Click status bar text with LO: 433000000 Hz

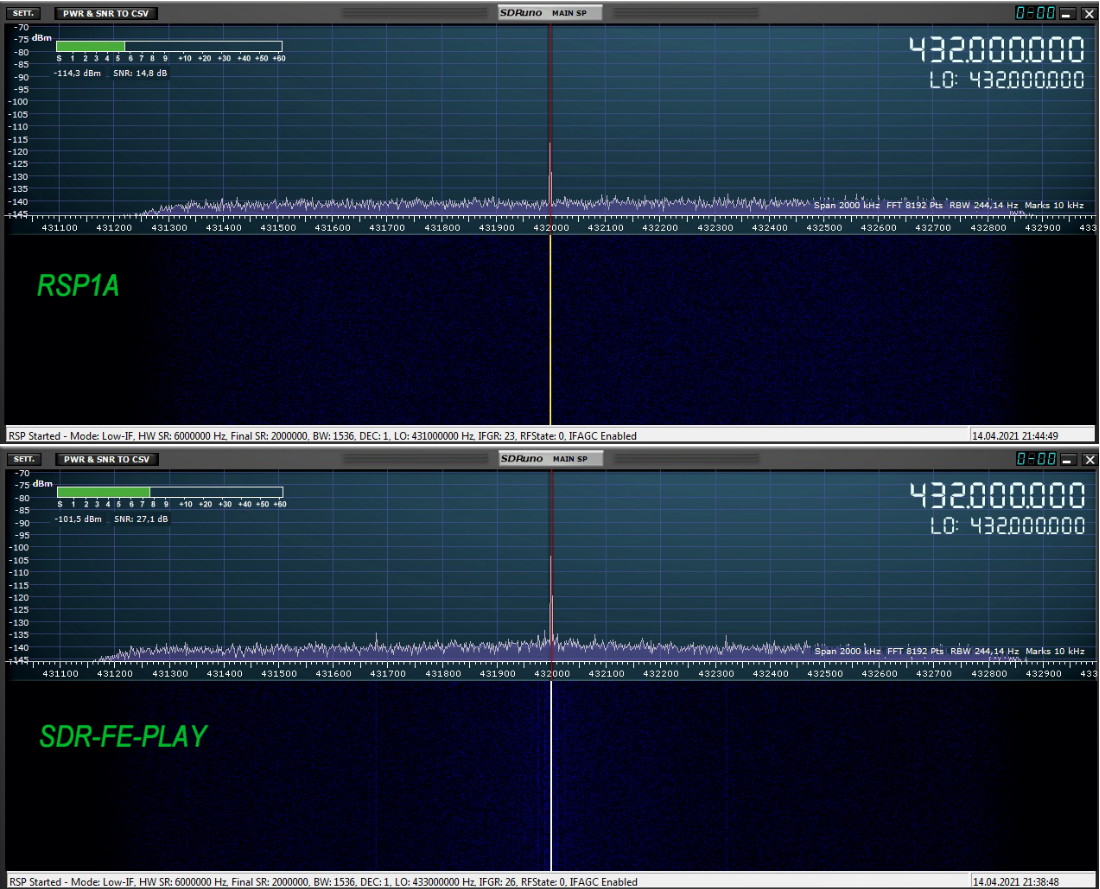click(323, 882)
